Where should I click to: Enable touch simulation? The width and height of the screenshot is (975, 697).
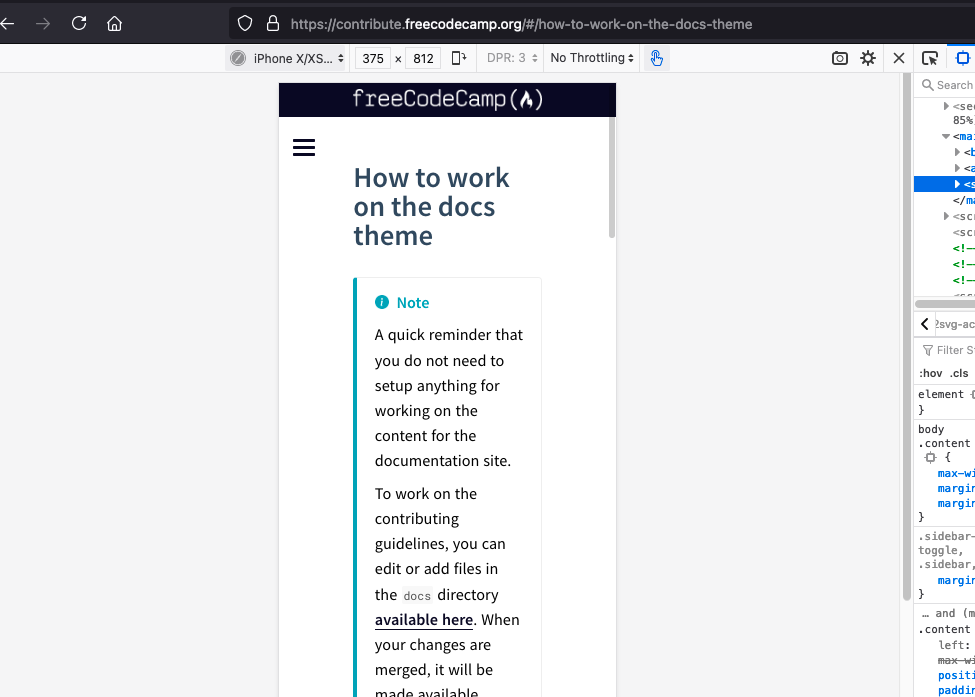pyautogui.click(x=656, y=58)
